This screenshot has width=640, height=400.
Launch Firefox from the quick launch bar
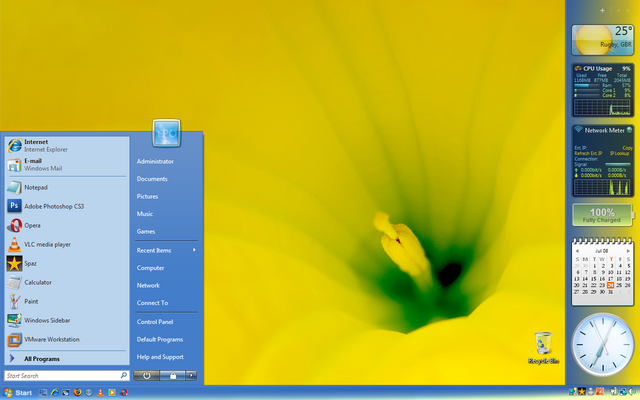[78, 392]
